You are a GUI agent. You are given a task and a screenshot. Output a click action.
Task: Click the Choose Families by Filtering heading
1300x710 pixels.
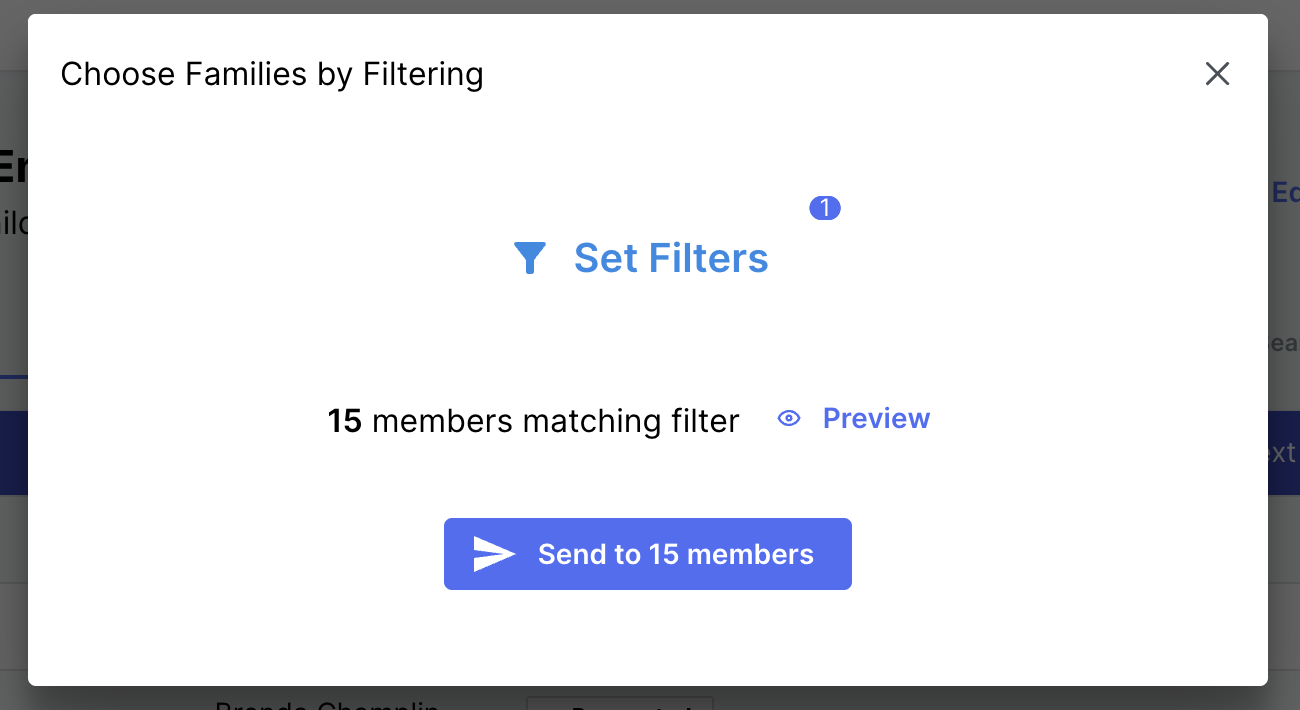pos(272,74)
